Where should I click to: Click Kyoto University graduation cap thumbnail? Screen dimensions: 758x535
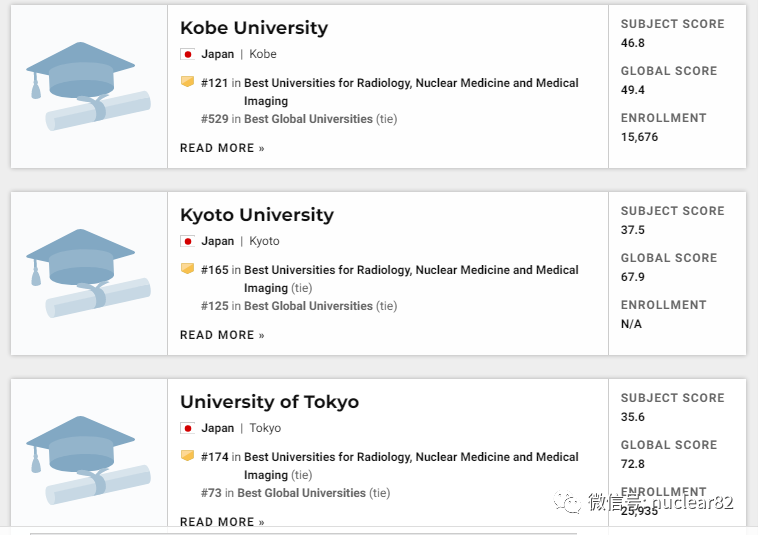click(88, 273)
